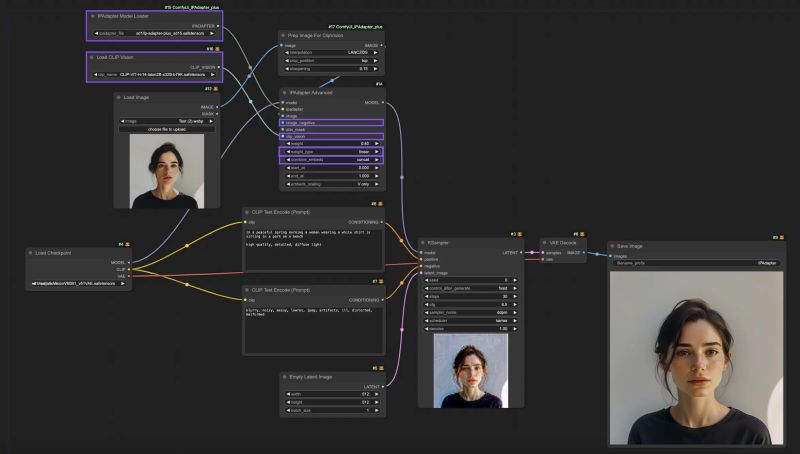The image size is (800, 454).
Task: Open the ipadapter_file model dropdown
Action: click(x=154, y=34)
